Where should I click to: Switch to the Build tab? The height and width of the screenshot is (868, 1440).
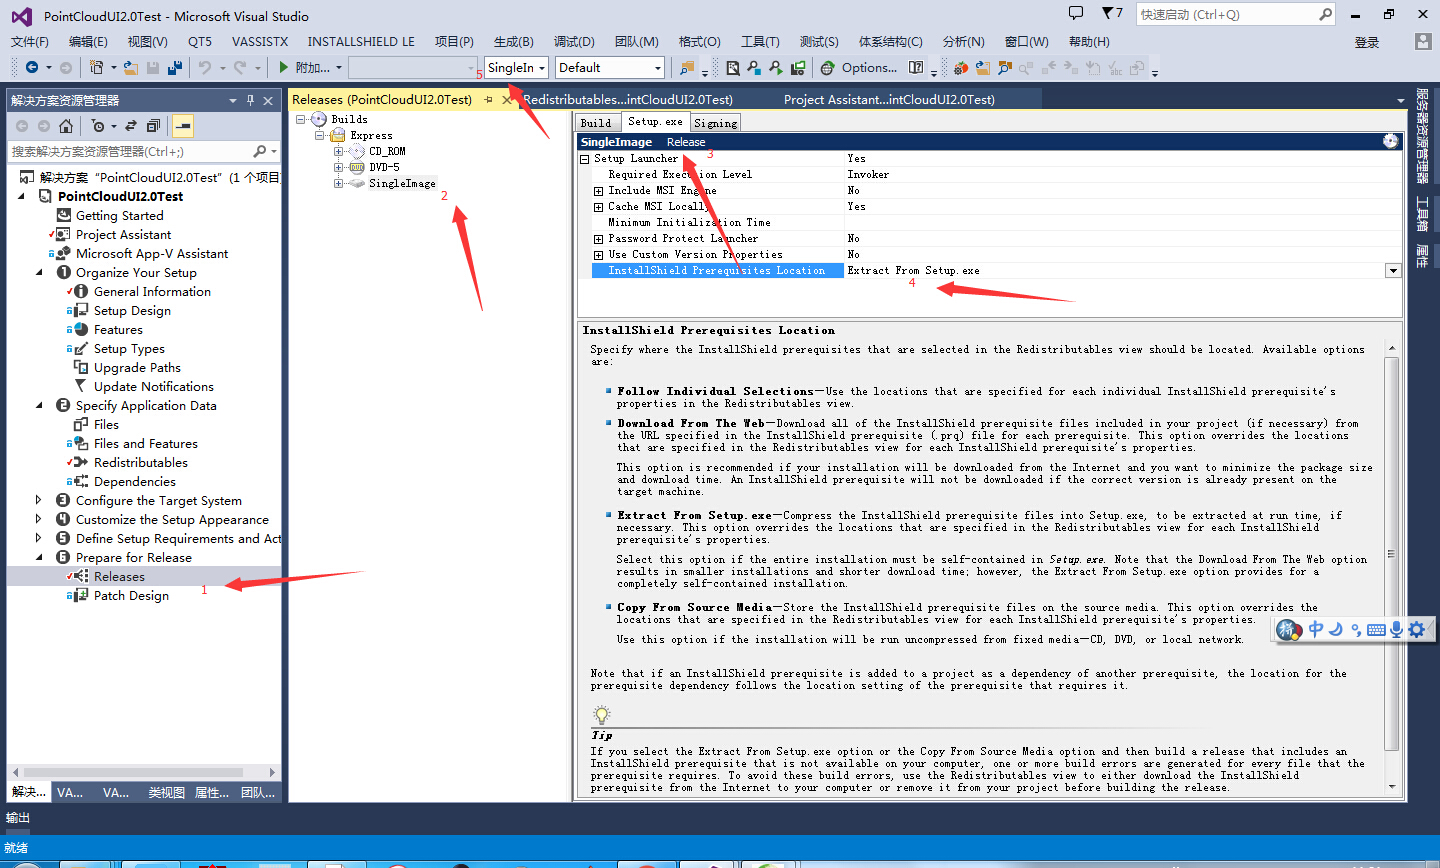coord(596,122)
